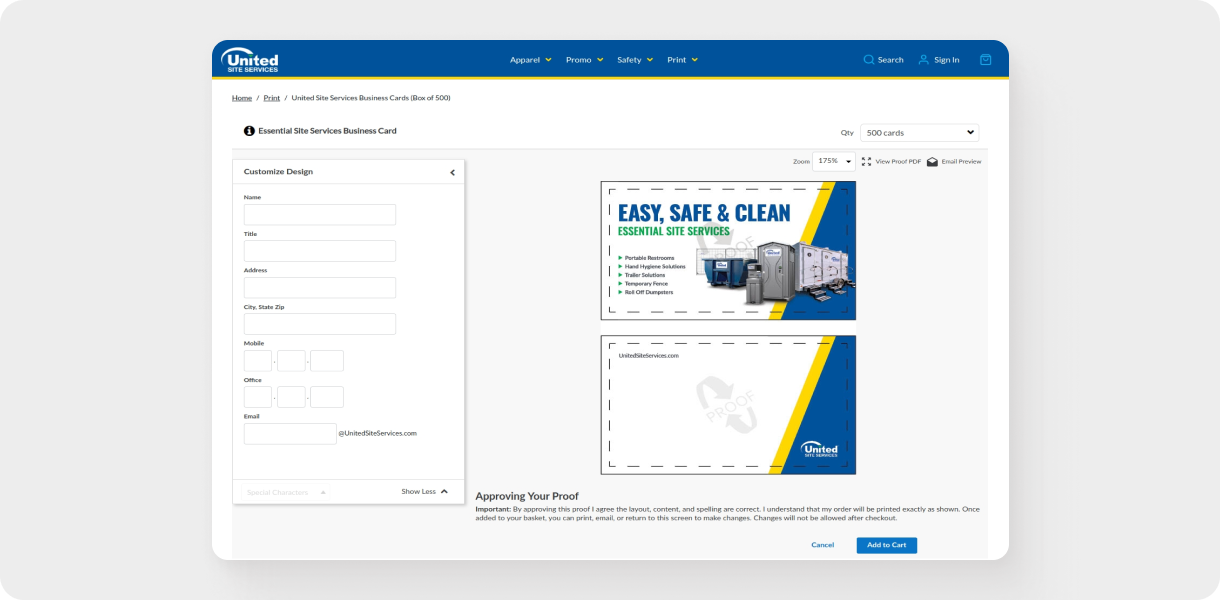The width and height of the screenshot is (1220, 600).
Task: Click the Cancel button
Action: tap(822, 545)
